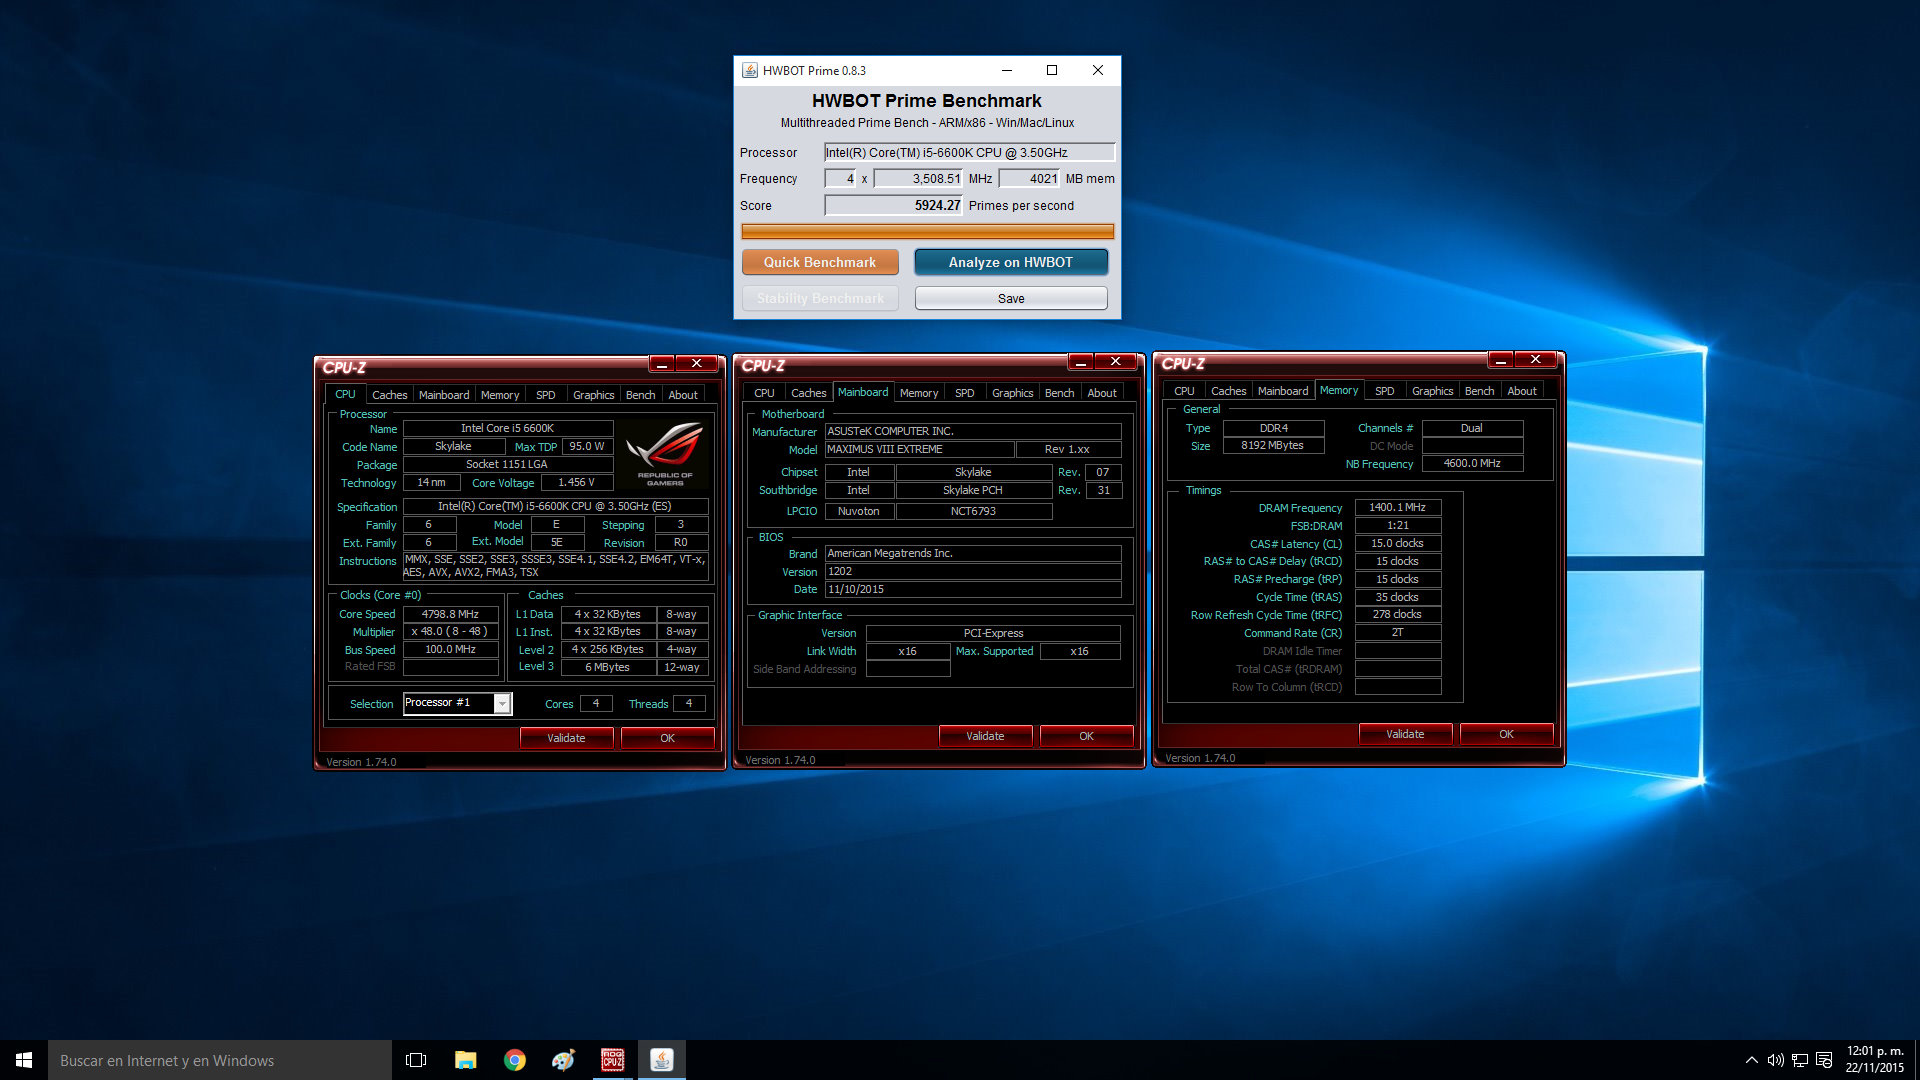
Task: Click the ROG logo in CPU-Z CPU window
Action: [x=665, y=453]
